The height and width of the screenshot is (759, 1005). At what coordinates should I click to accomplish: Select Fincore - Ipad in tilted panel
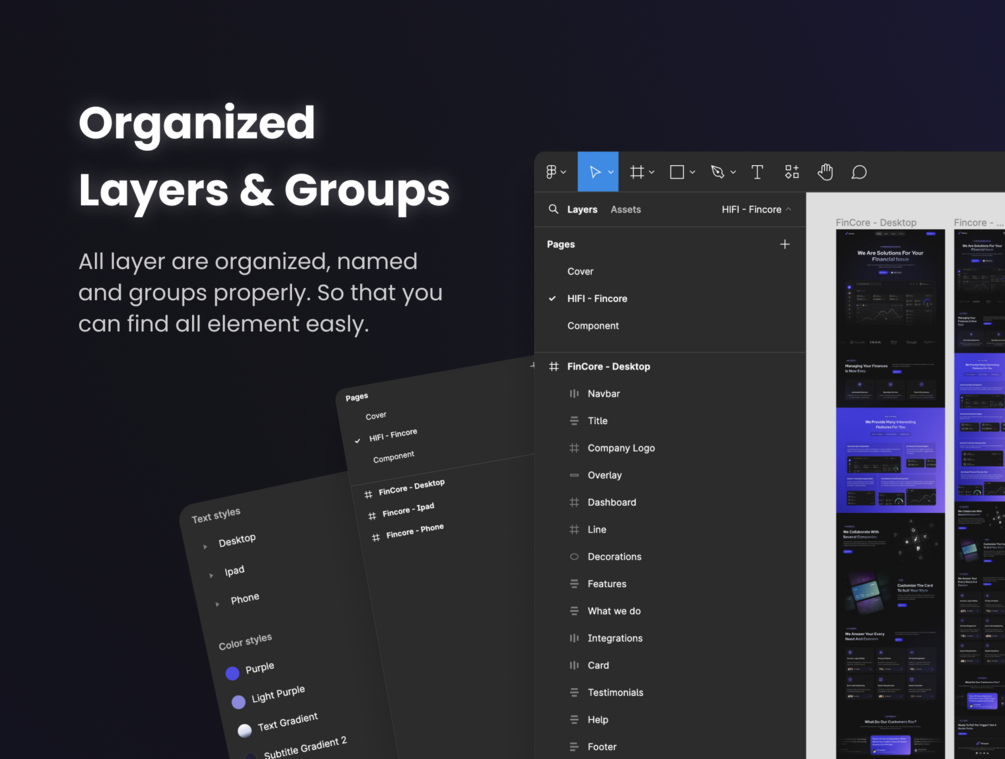(x=408, y=510)
